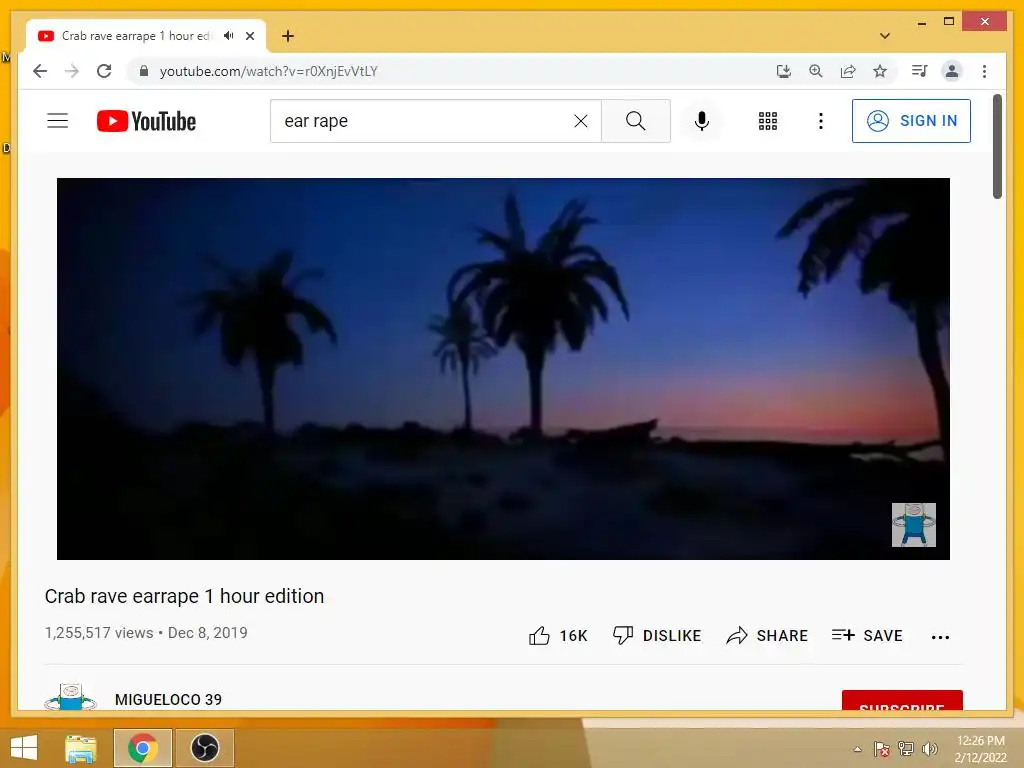Screen dimensions: 1024x768
Task: Open the media controls icon in Chrome toolbar
Action: click(920, 71)
